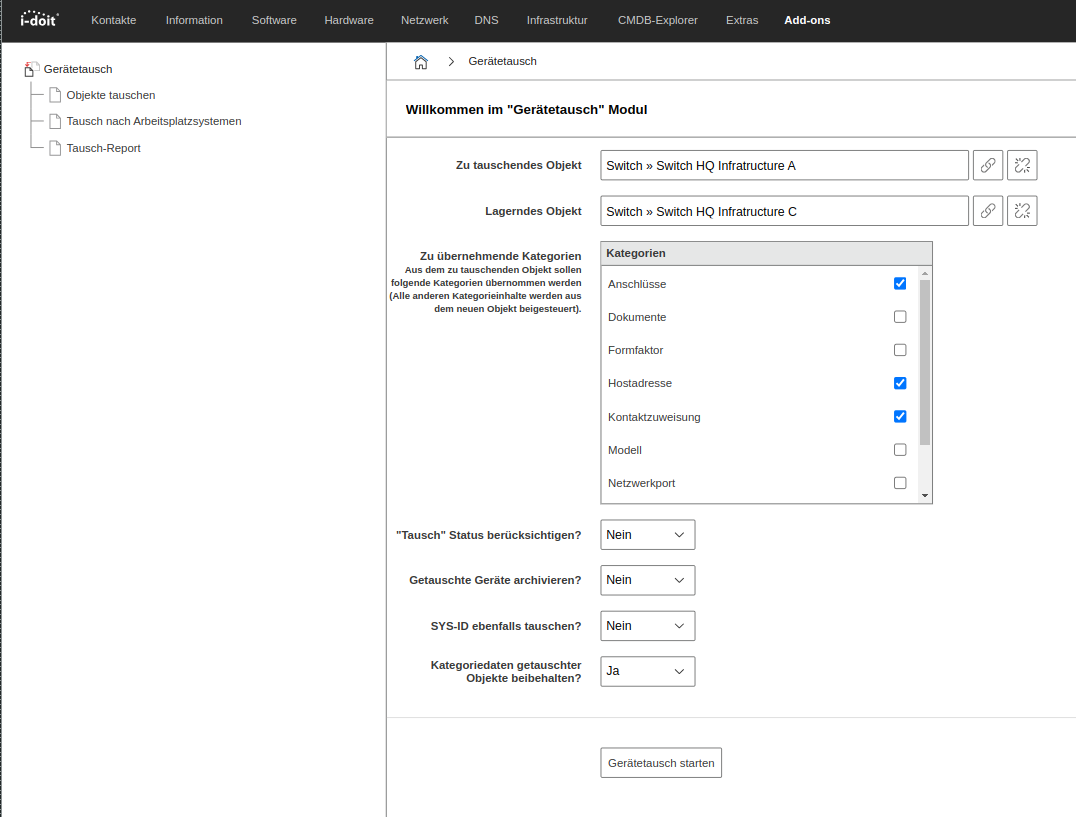Click the Kategorien list header
This screenshot has width=1076, height=817.
766,253
